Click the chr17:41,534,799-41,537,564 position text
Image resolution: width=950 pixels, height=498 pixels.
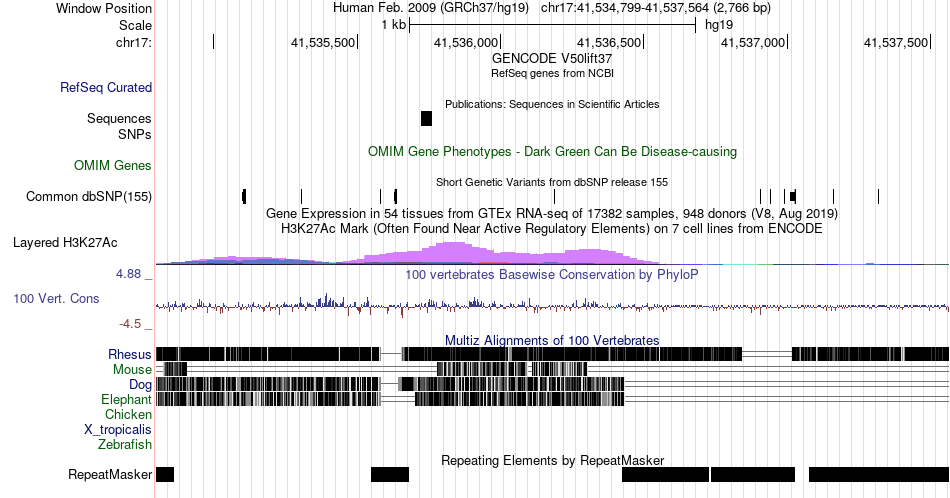pyautogui.click(x=656, y=8)
